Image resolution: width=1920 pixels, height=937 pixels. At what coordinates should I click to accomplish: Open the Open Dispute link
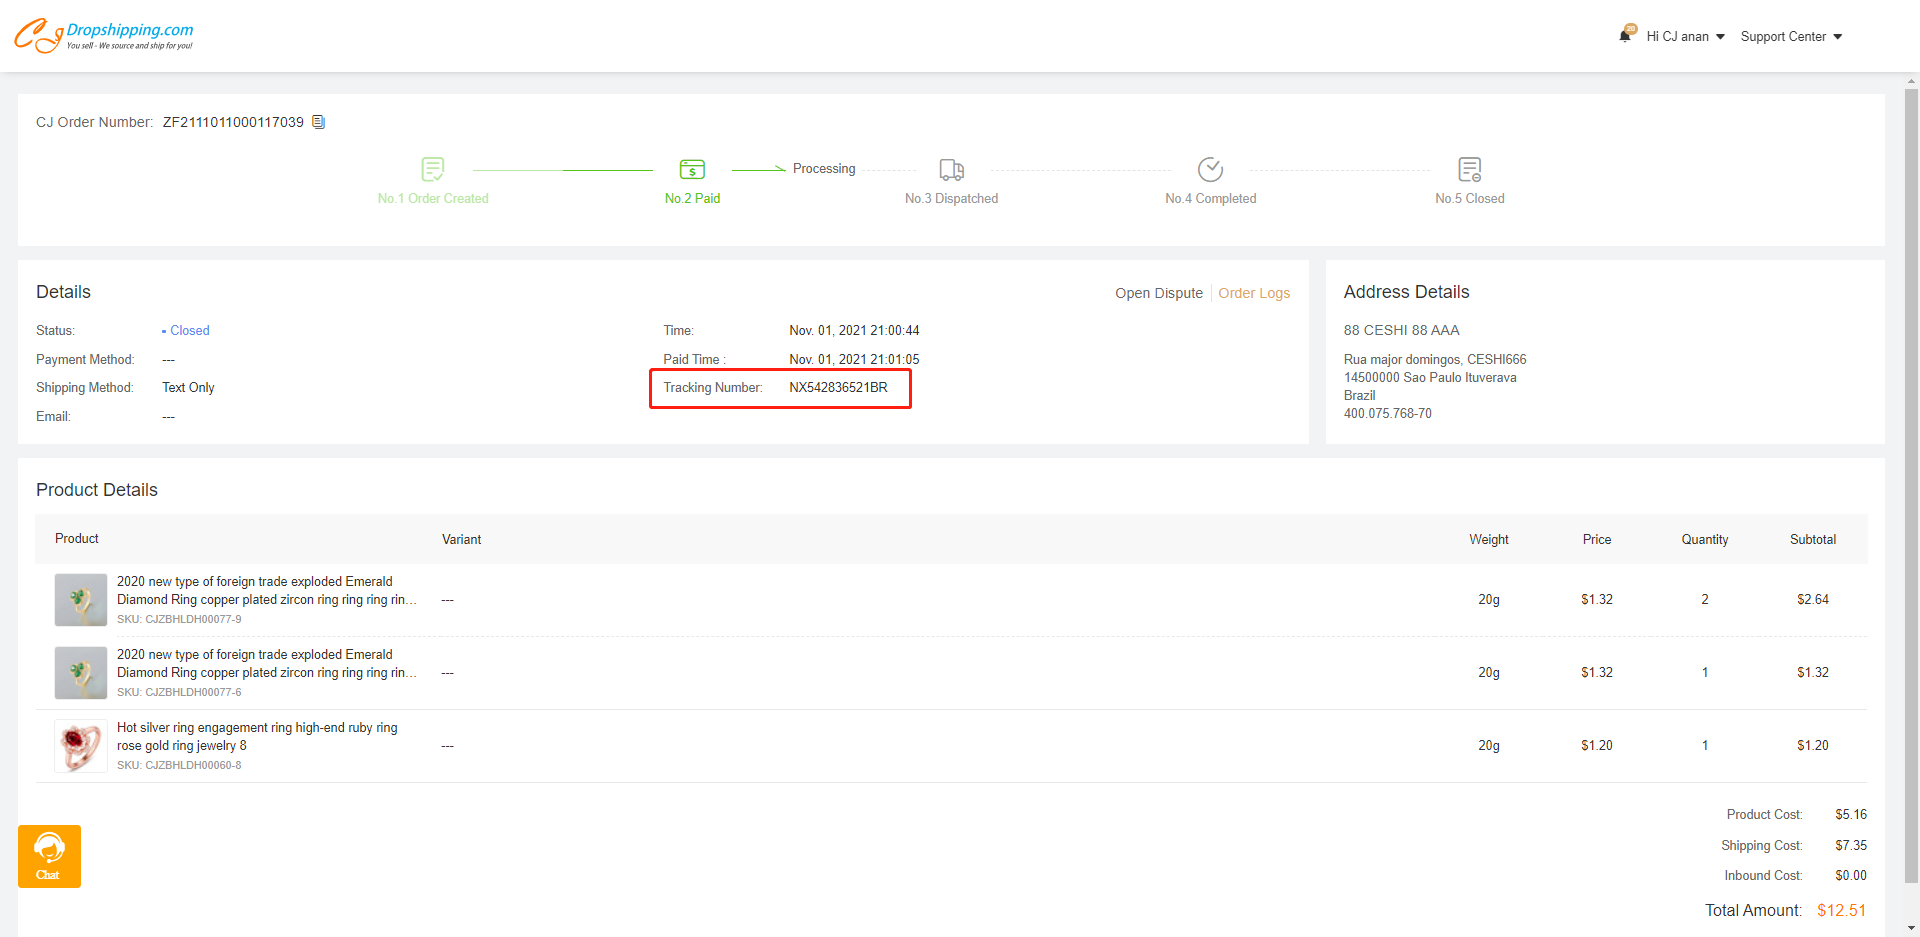pyautogui.click(x=1158, y=293)
